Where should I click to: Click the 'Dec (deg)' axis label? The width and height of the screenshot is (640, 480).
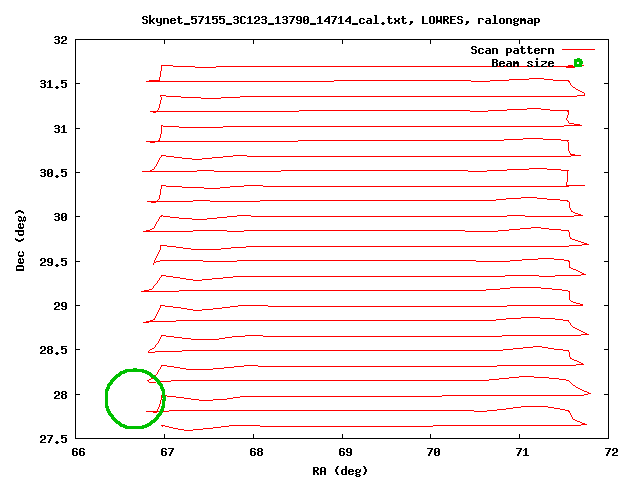(20, 240)
